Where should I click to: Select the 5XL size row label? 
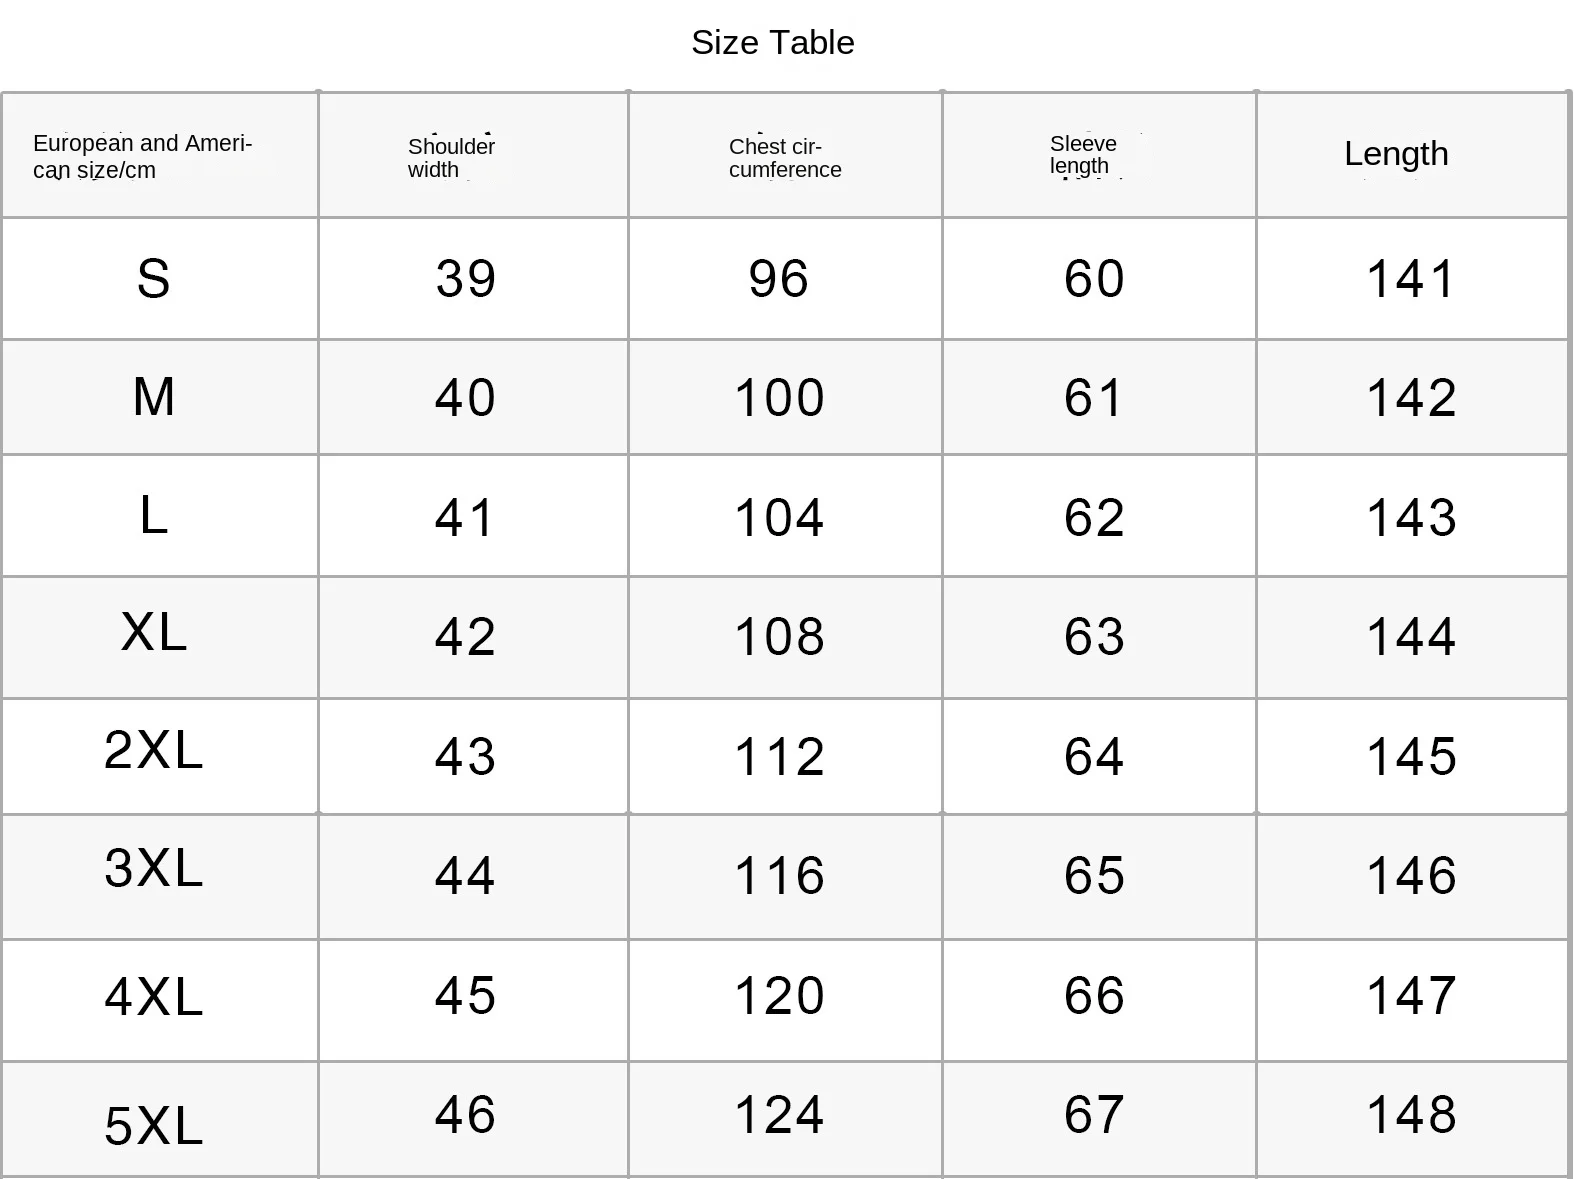pyautogui.click(x=153, y=1126)
